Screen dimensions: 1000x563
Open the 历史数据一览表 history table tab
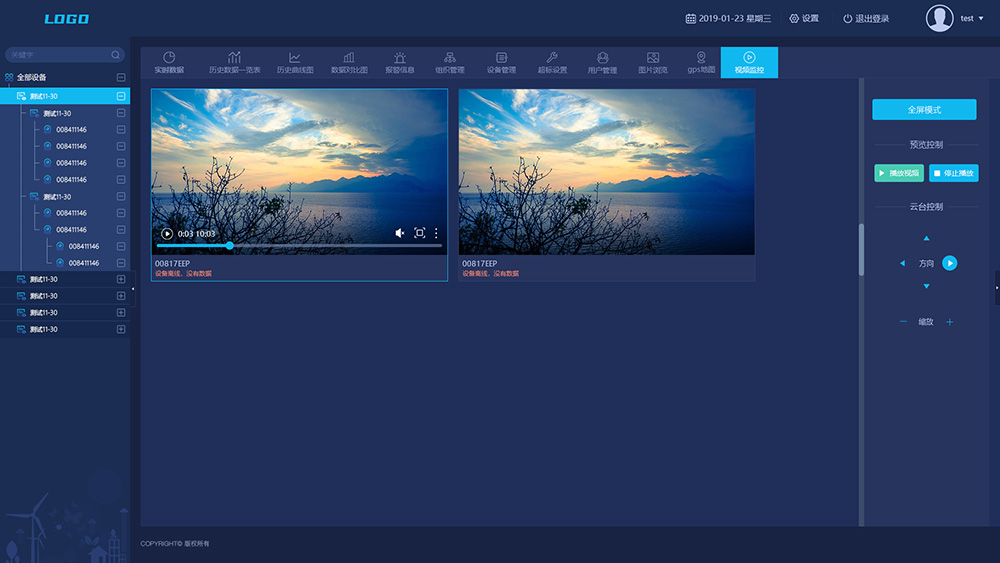click(235, 62)
